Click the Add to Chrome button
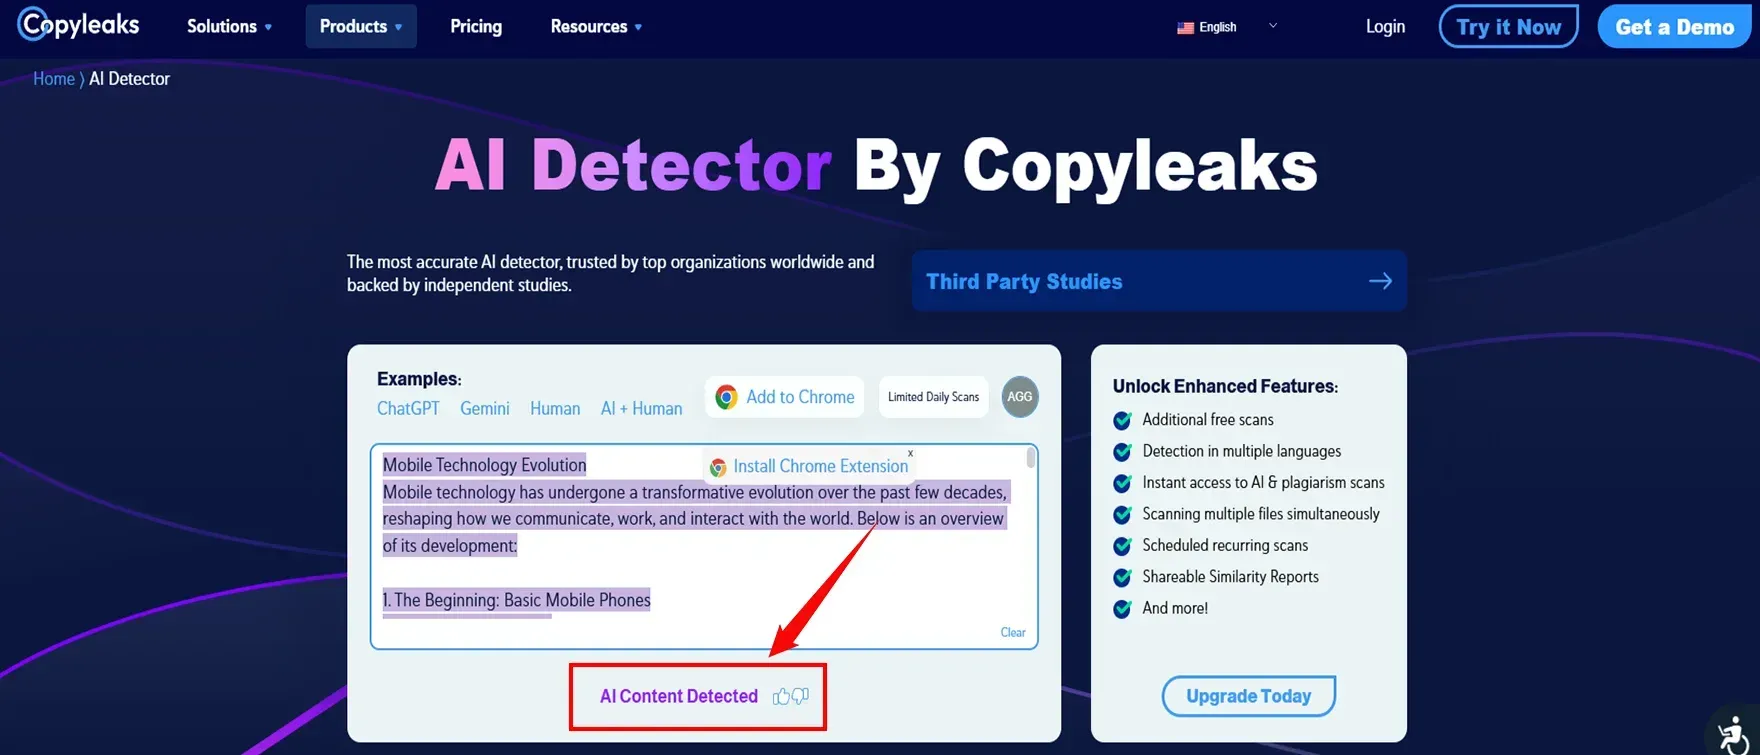The width and height of the screenshot is (1760, 755). 785,397
